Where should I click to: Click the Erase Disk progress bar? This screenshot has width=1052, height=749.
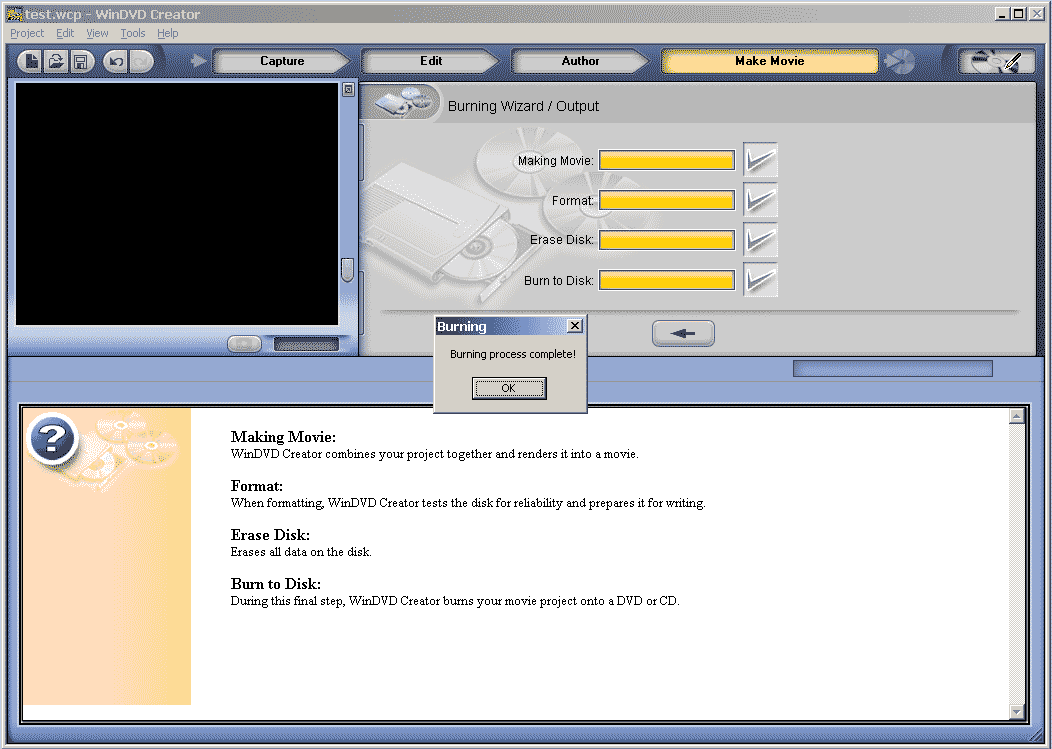click(666, 240)
